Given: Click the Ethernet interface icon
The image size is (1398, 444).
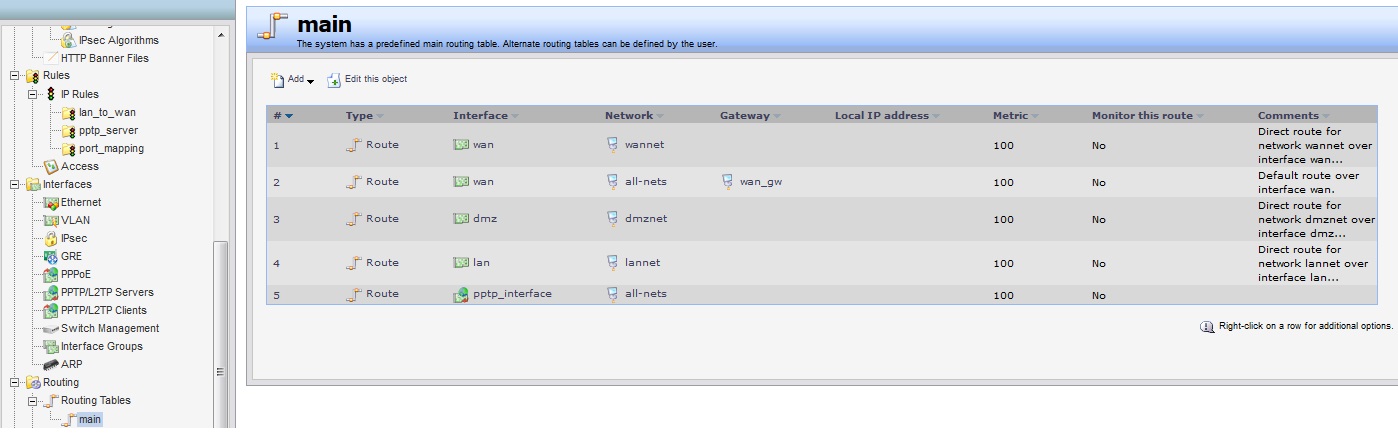Looking at the screenshot, I should [51, 202].
